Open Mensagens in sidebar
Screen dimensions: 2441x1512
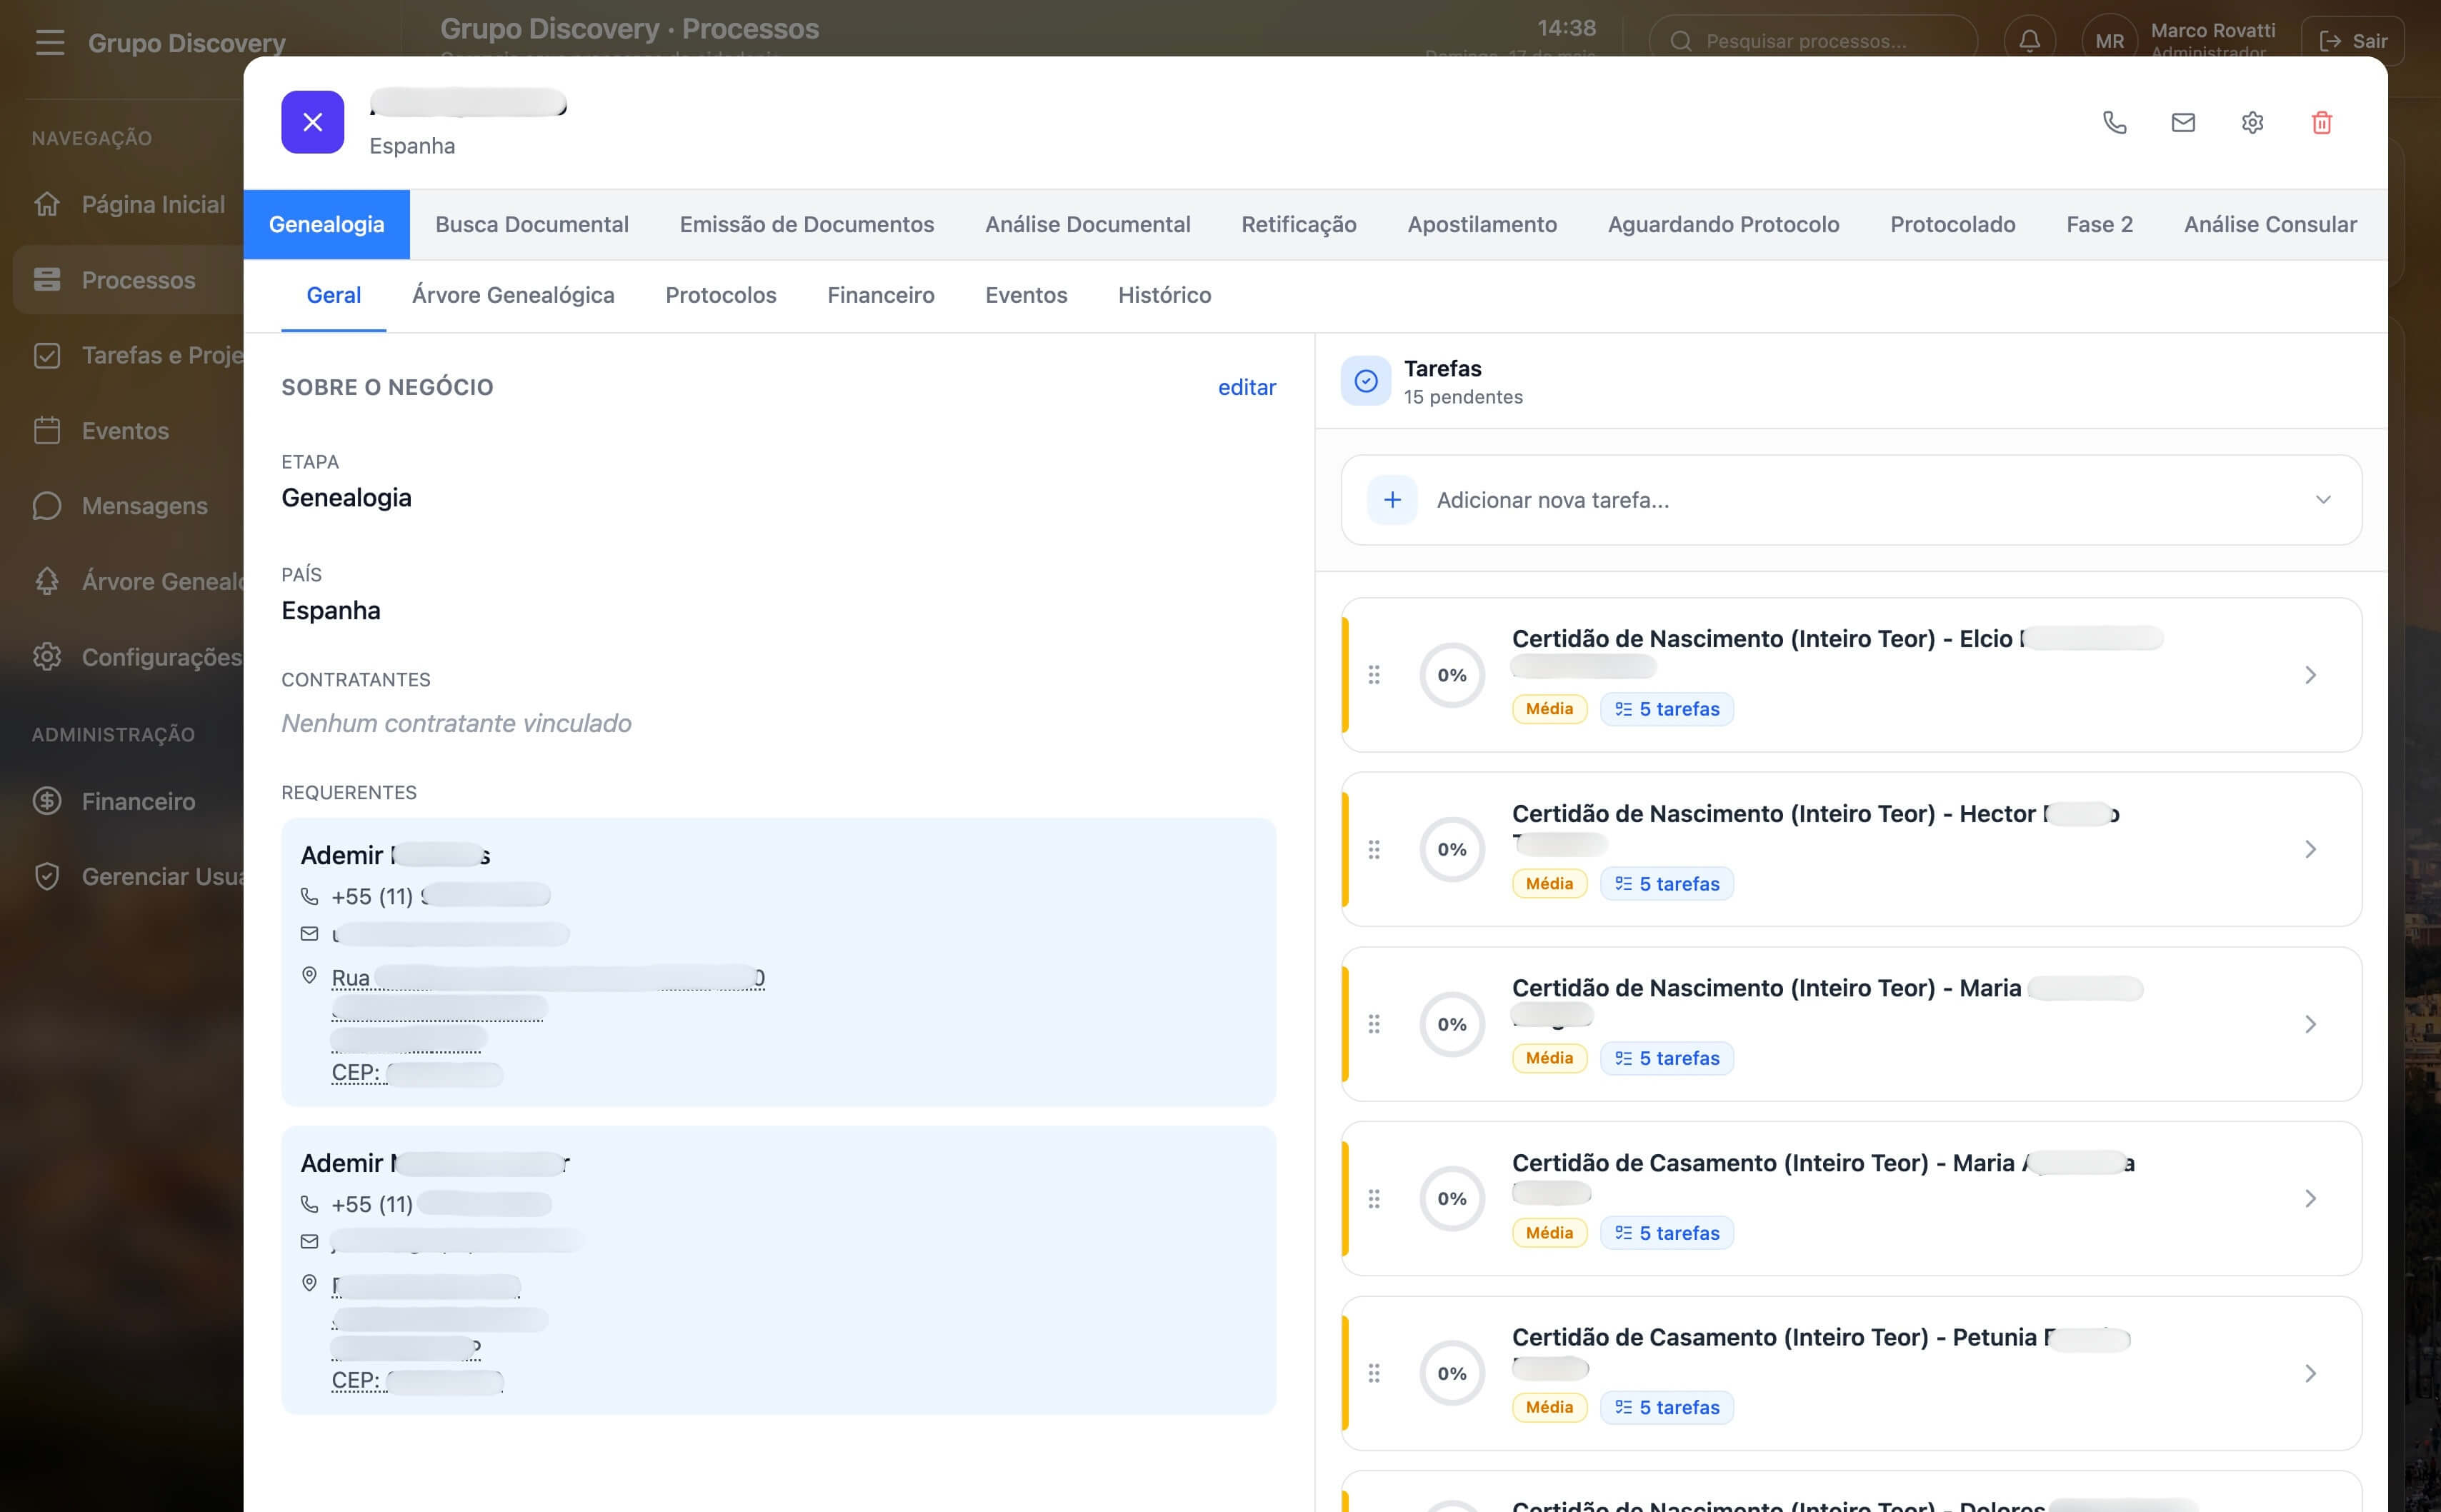(x=130, y=506)
